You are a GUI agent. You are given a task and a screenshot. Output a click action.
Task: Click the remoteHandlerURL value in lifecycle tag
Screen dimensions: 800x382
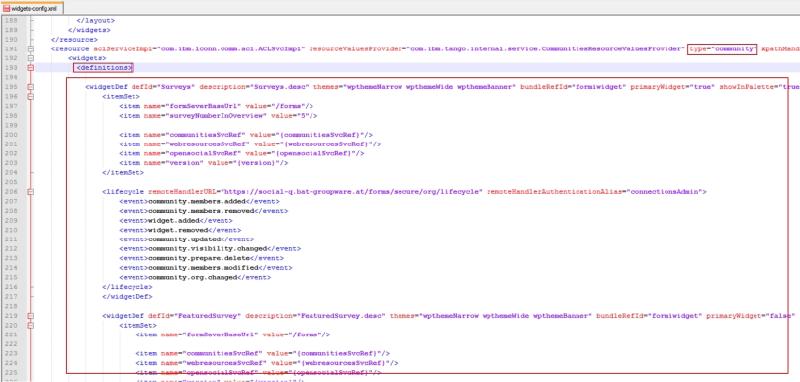click(x=352, y=192)
